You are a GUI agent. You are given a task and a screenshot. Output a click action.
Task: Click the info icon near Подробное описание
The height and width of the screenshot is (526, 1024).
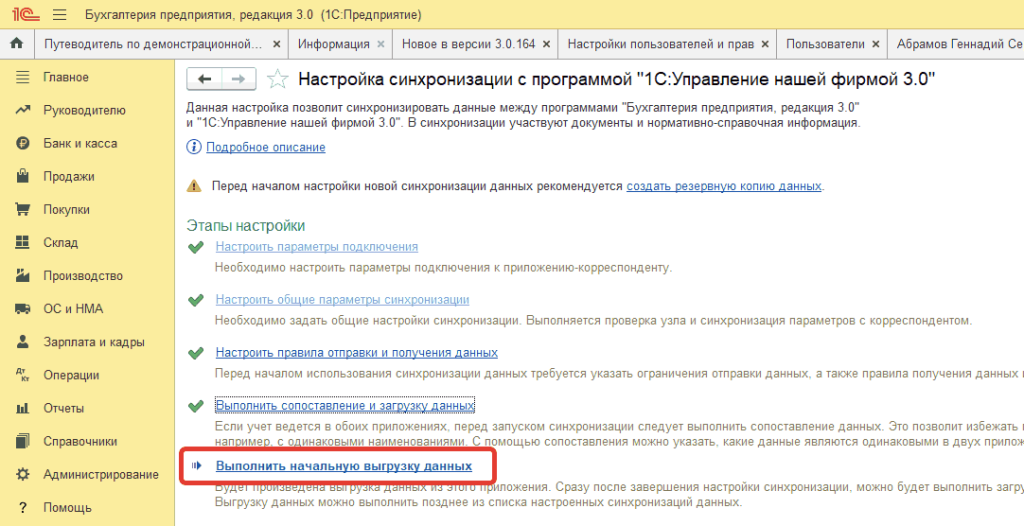pos(194,148)
